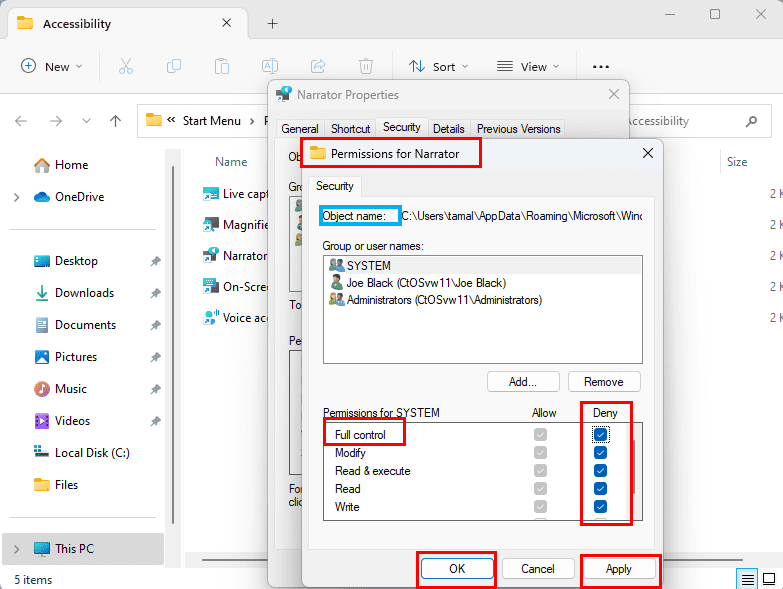Open Downloads folder in sidebar
The image size is (783, 589).
pos(84,293)
